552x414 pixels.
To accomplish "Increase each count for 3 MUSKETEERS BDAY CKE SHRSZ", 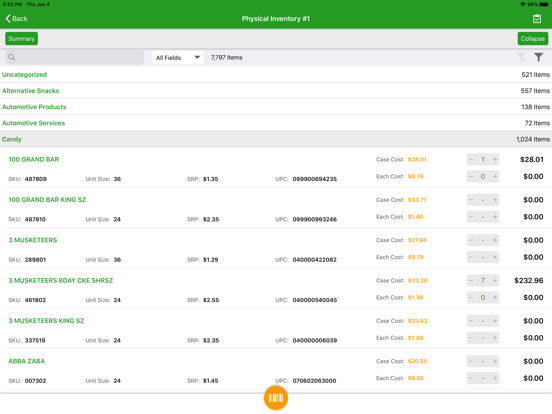I will coord(495,297).
